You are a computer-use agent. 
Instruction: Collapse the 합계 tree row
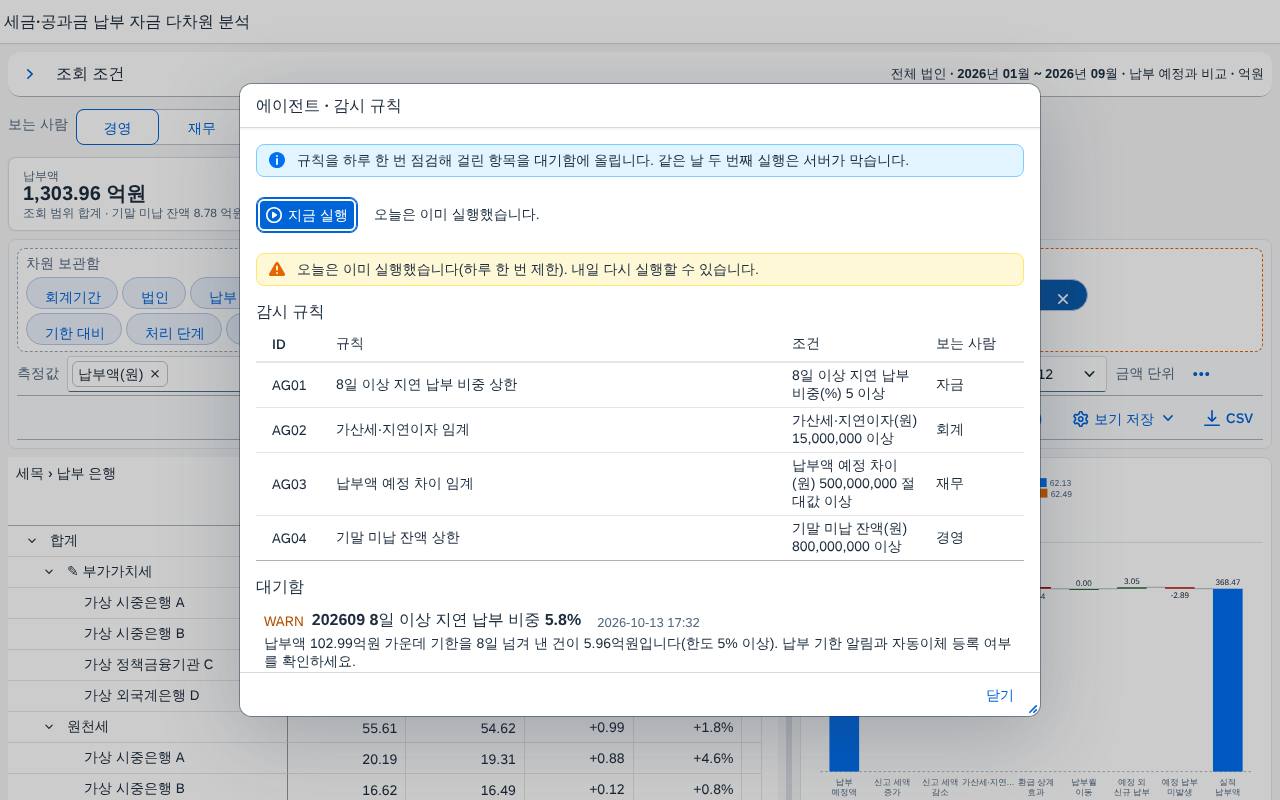(31, 541)
